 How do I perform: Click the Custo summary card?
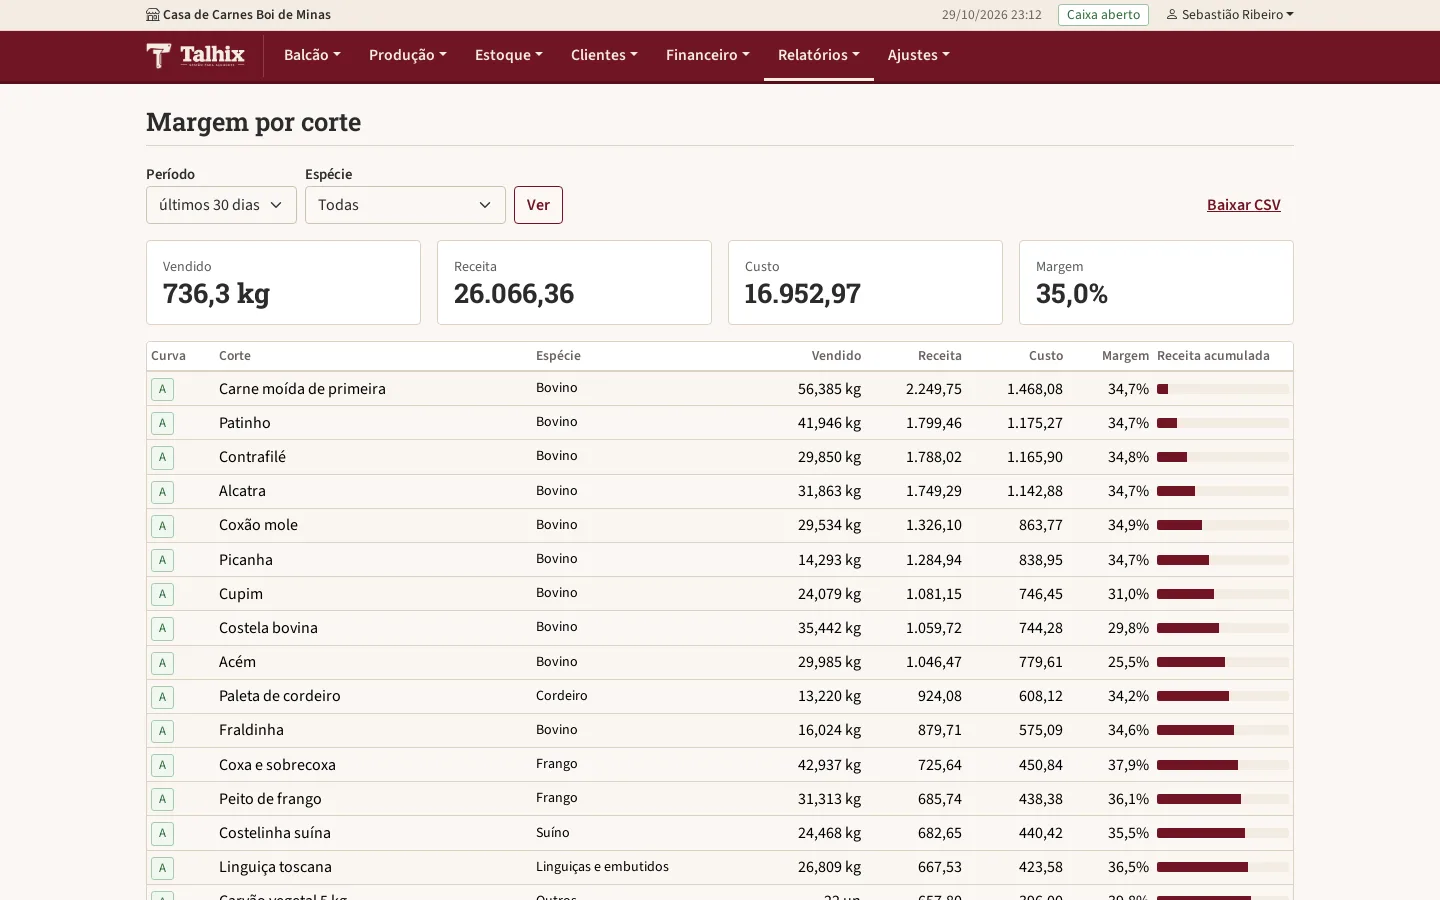click(865, 282)
